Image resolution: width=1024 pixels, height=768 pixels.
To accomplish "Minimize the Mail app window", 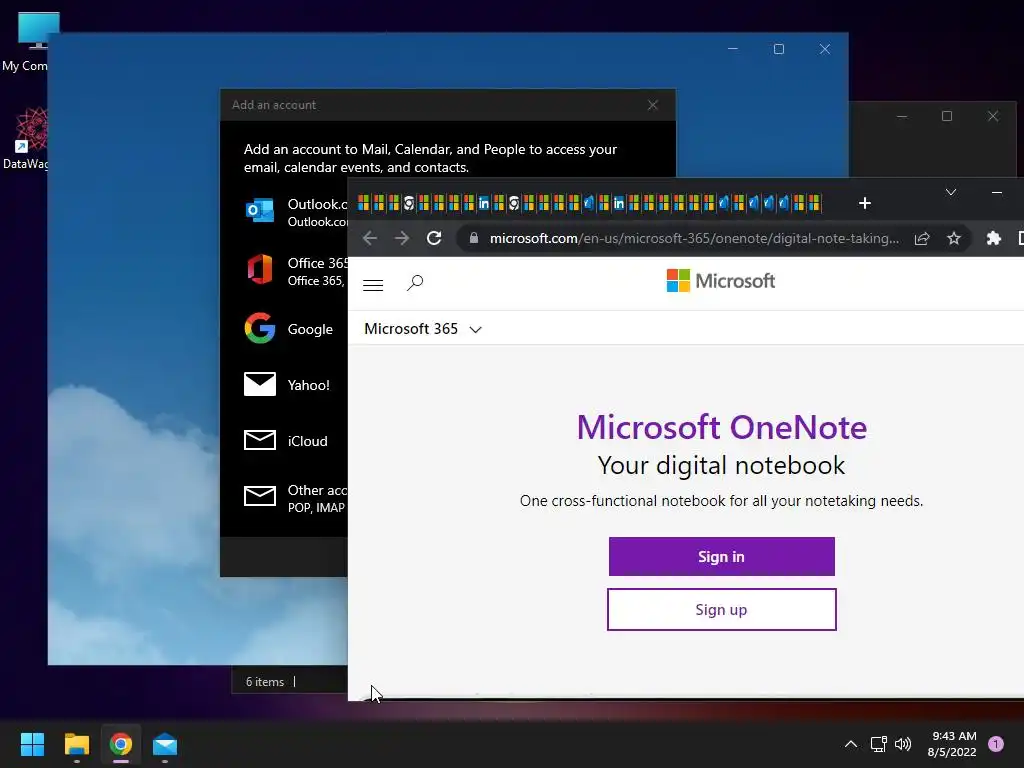I will [x=733, y=49].
